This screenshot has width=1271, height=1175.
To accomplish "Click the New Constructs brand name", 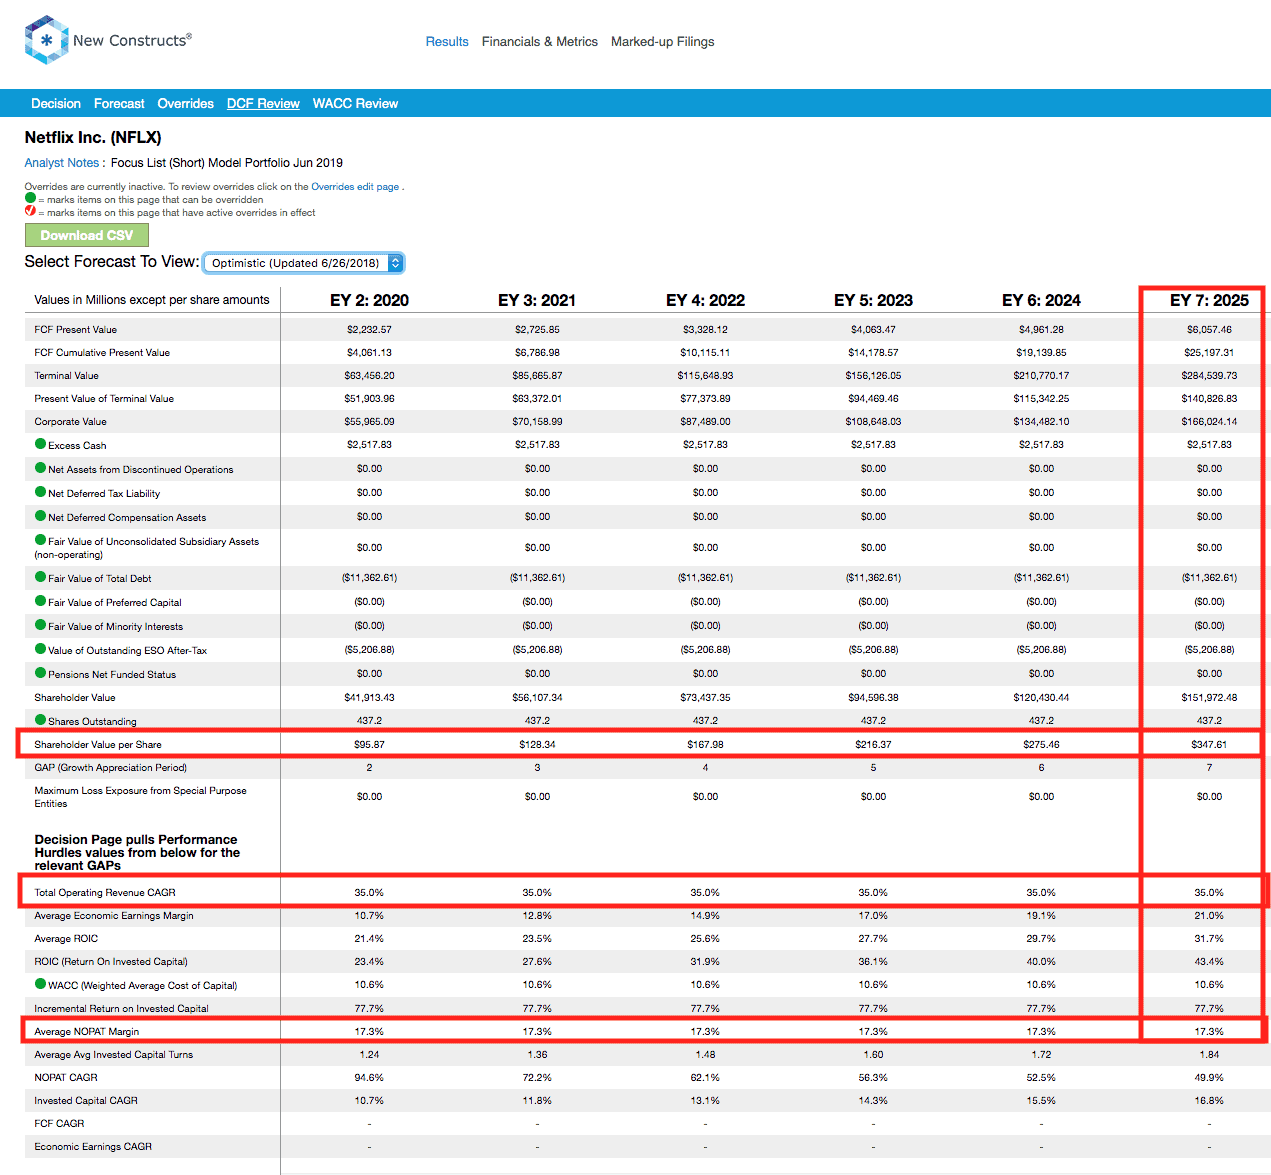I will [x=130, y=41].
